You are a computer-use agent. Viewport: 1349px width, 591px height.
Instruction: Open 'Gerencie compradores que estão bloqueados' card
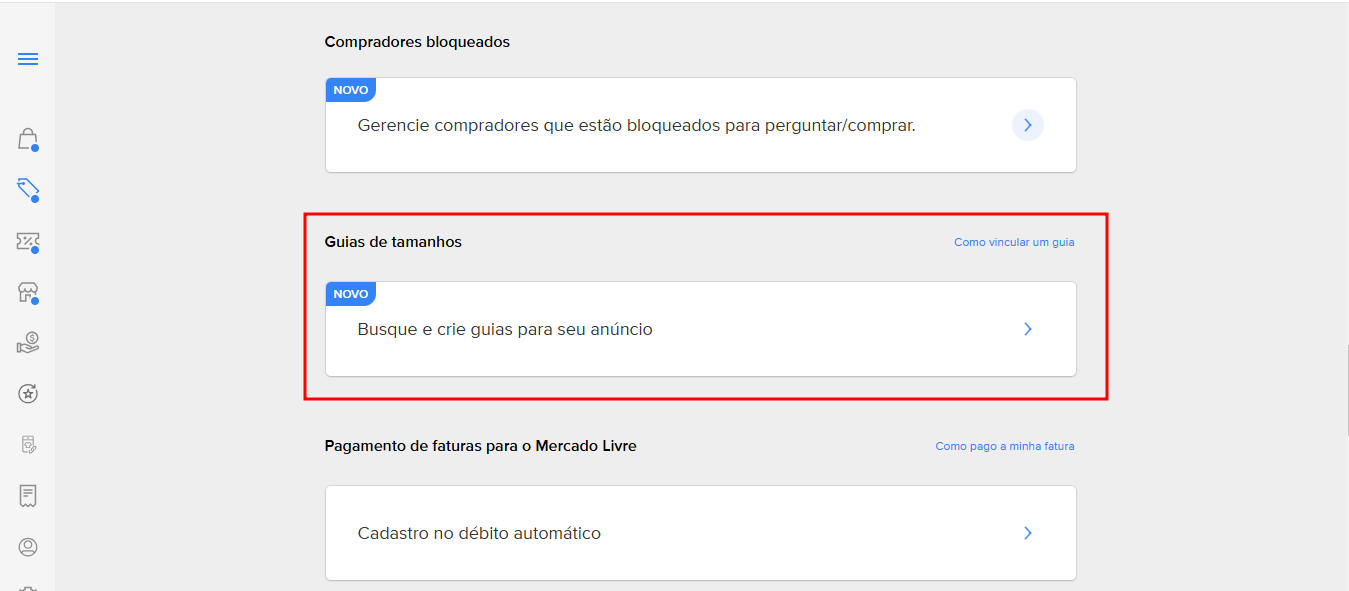(x=636, y=126)
